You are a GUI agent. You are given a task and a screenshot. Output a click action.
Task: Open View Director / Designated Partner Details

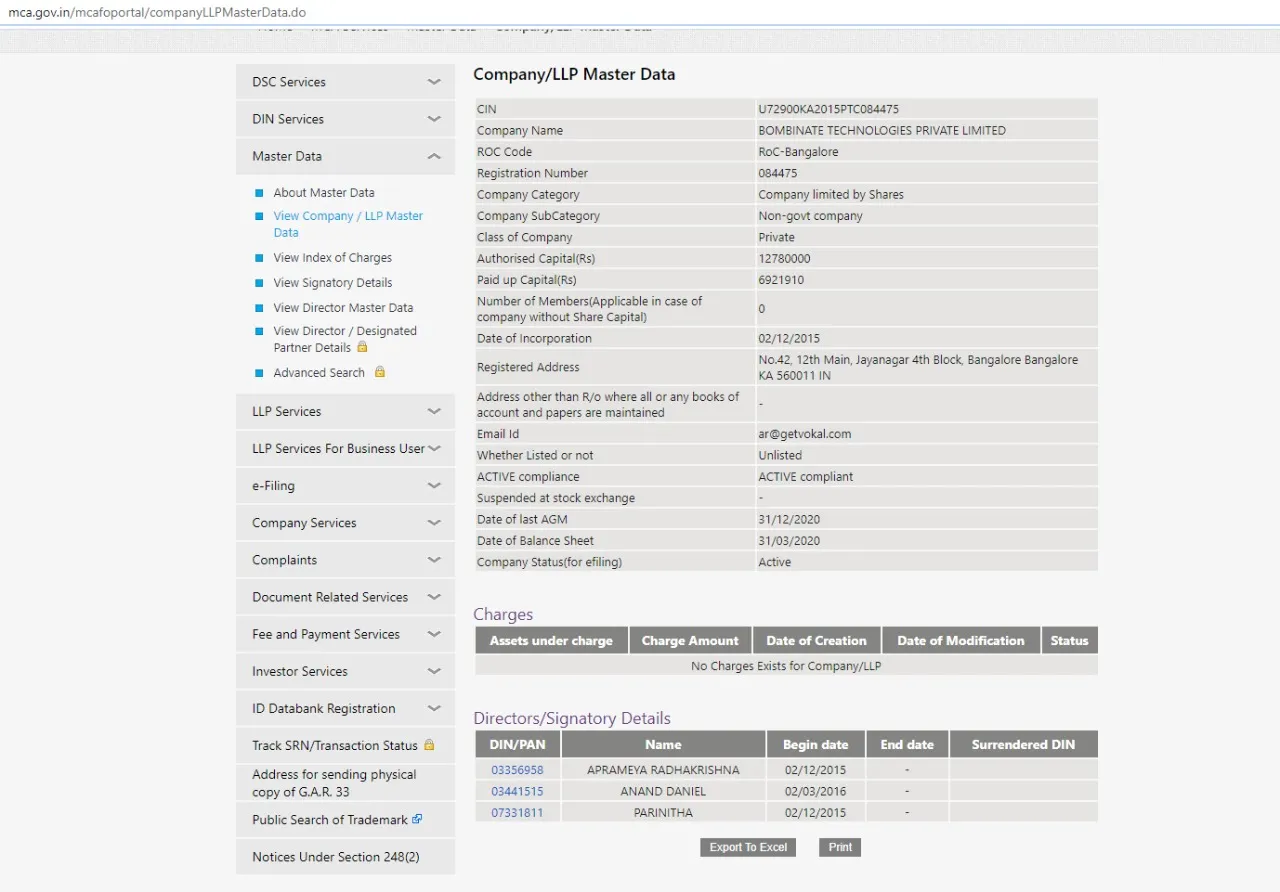[x=345, y=339]
